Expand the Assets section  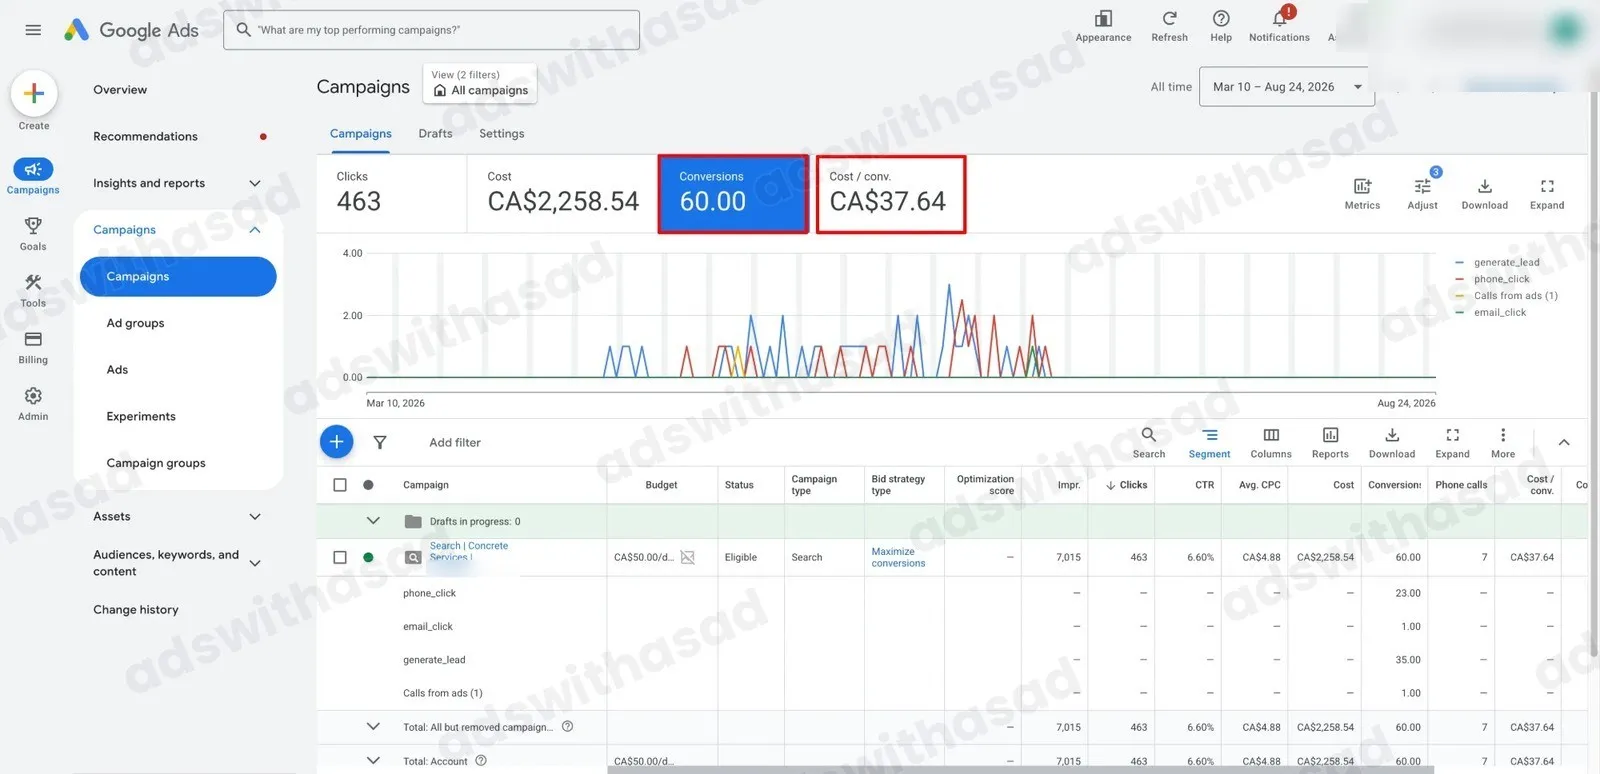coord(255,516)
